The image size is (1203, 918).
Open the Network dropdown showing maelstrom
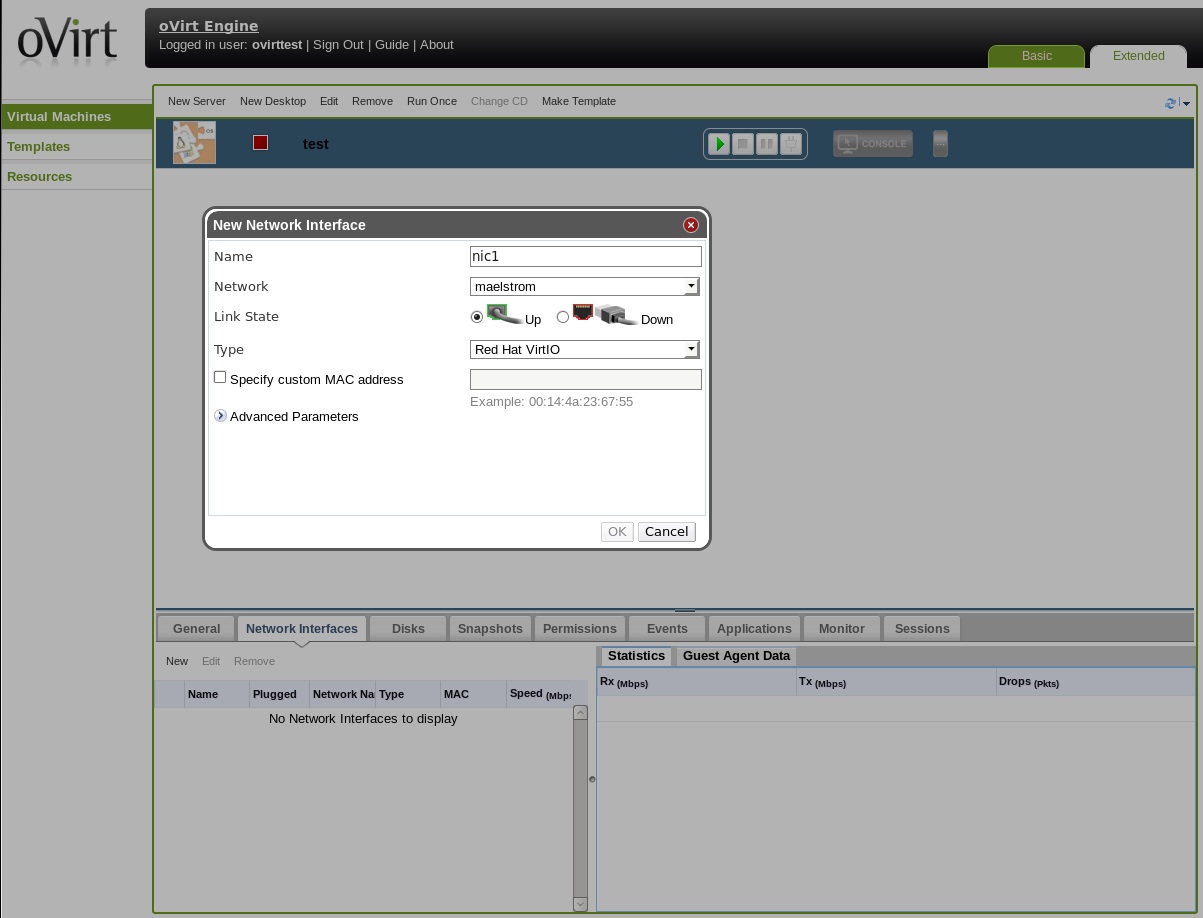coord(585,286)
